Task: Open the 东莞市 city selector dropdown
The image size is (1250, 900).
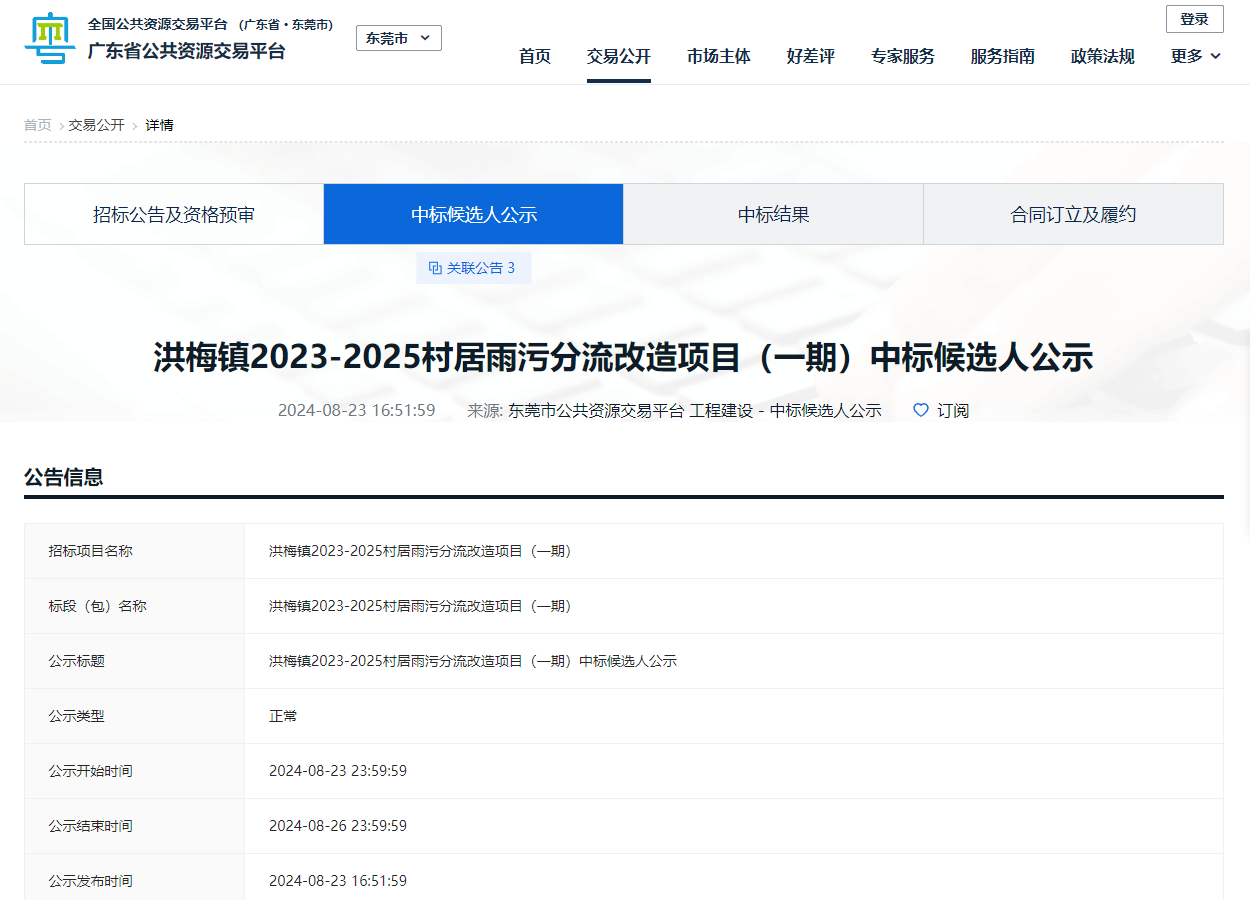Action: (x=398, y=37)
